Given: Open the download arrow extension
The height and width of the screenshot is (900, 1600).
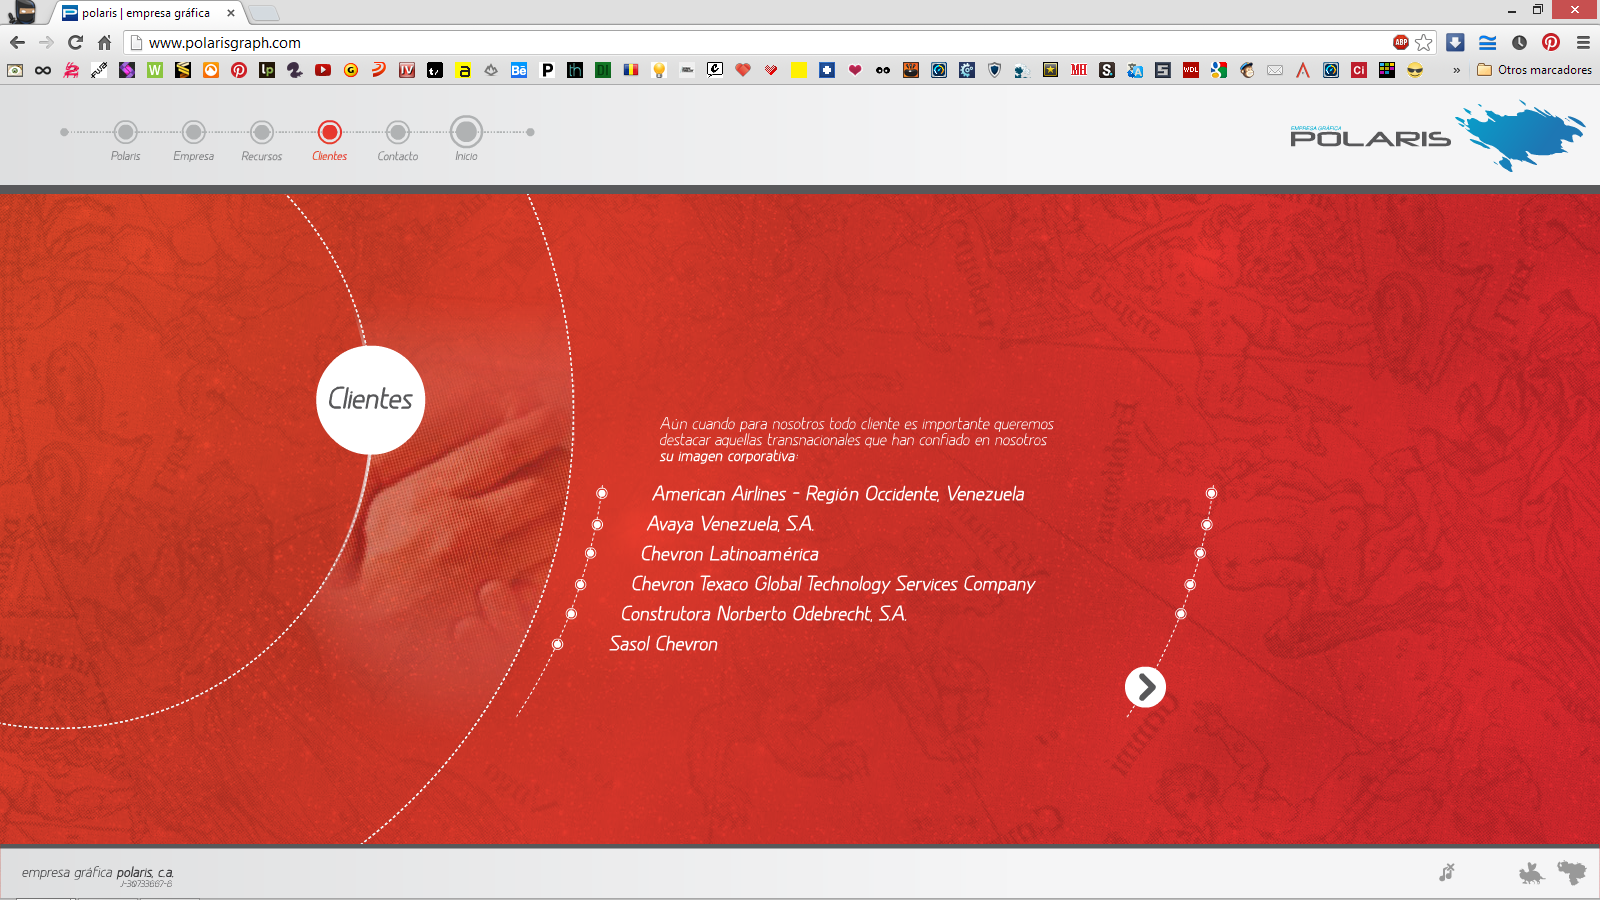Looking at the screenshot, I should [x=1455, y=42].
